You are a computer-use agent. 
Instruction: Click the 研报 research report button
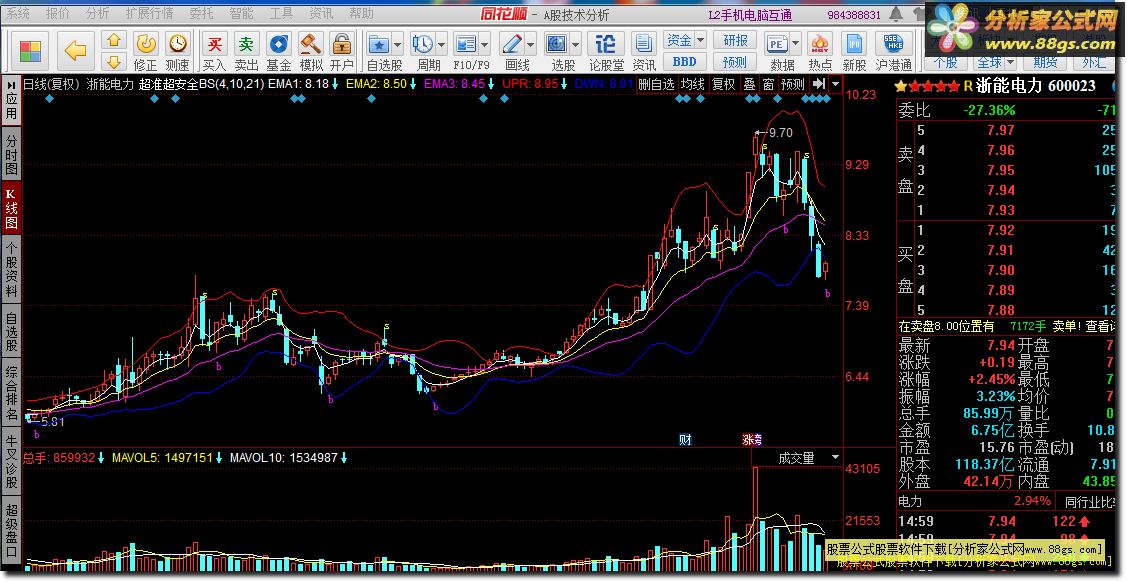(x=735, y=40)
